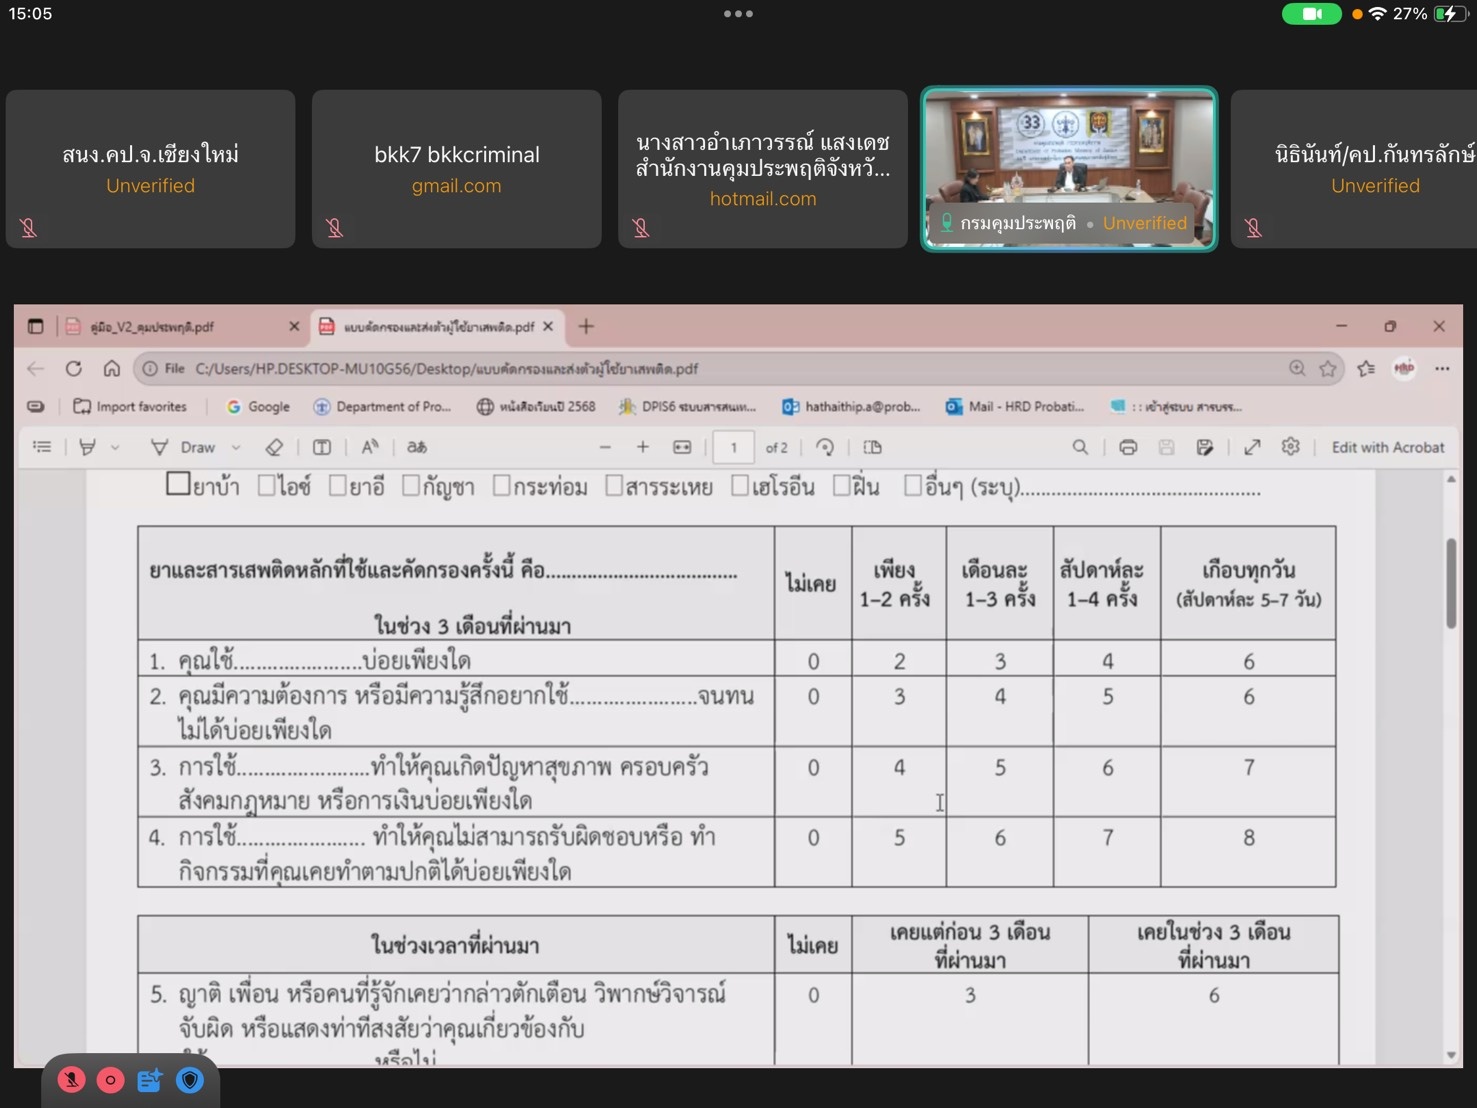Open PDF settings gear icon

[x=1291, y=447]
